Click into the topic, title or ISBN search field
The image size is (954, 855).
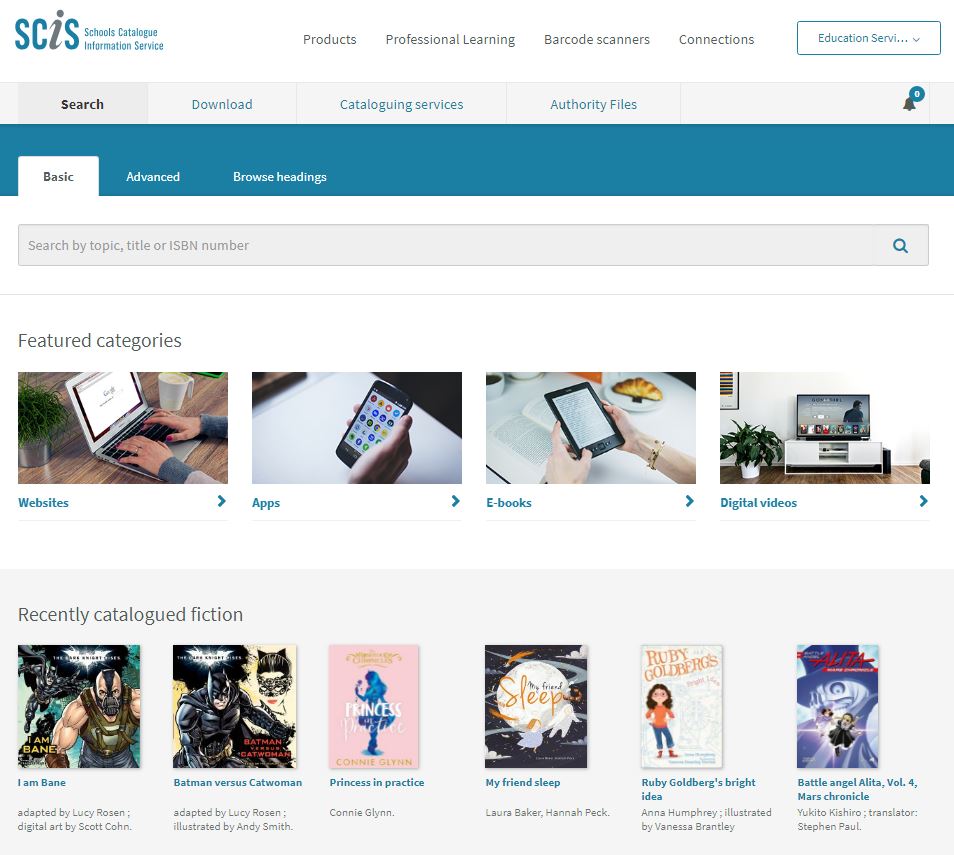446,245
